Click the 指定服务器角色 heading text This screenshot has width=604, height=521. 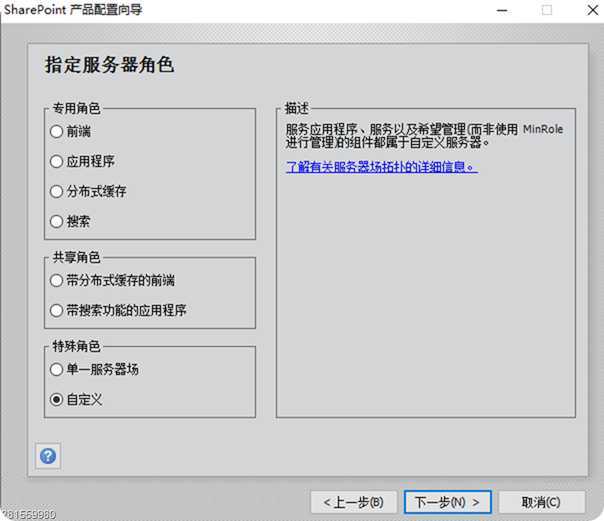(110, 65)
